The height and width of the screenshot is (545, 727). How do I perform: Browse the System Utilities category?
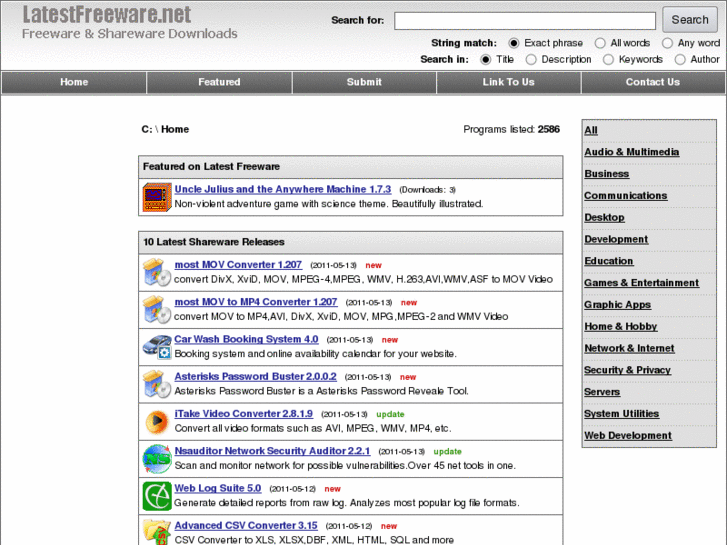pos(621,414)
